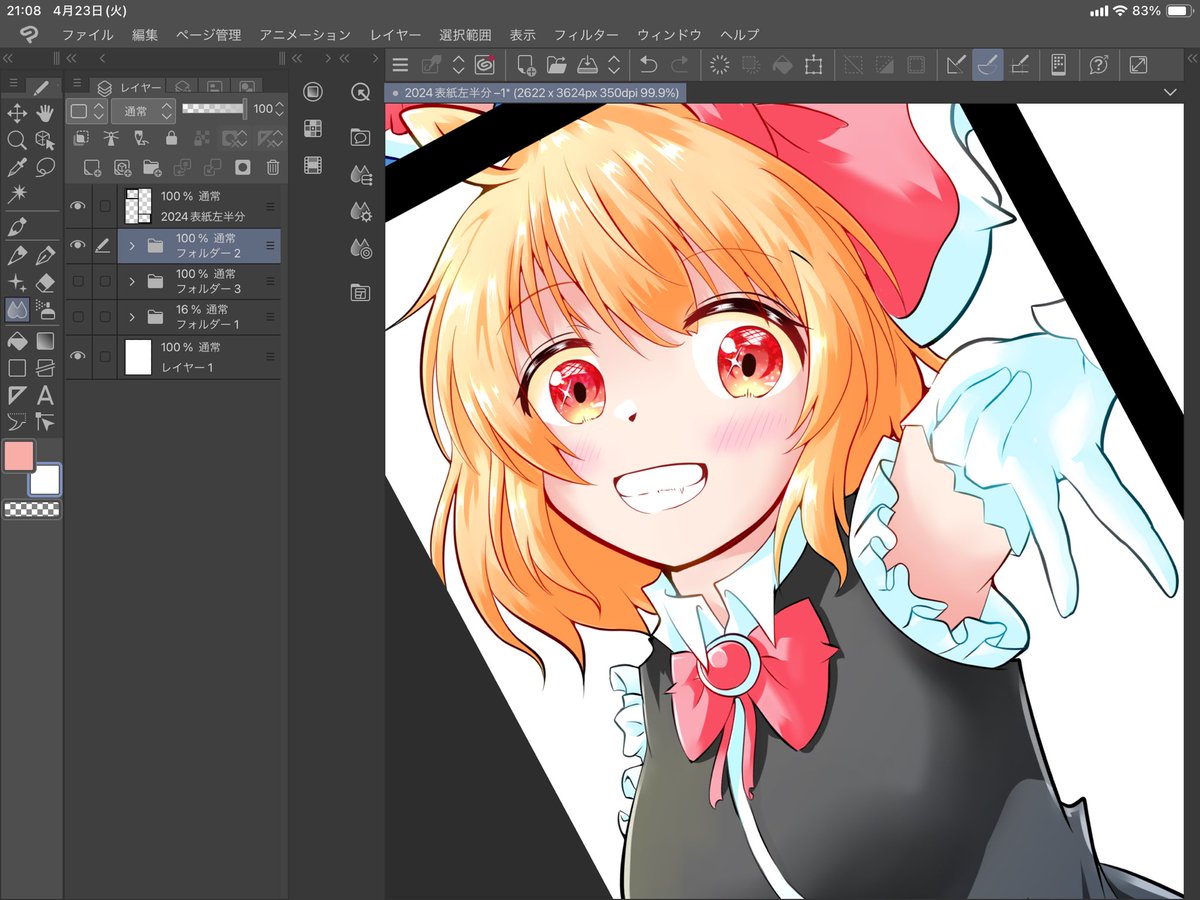Select the Decoration sparkle tool
Viewport: 1200px width, 900px height.
[16, 283]
